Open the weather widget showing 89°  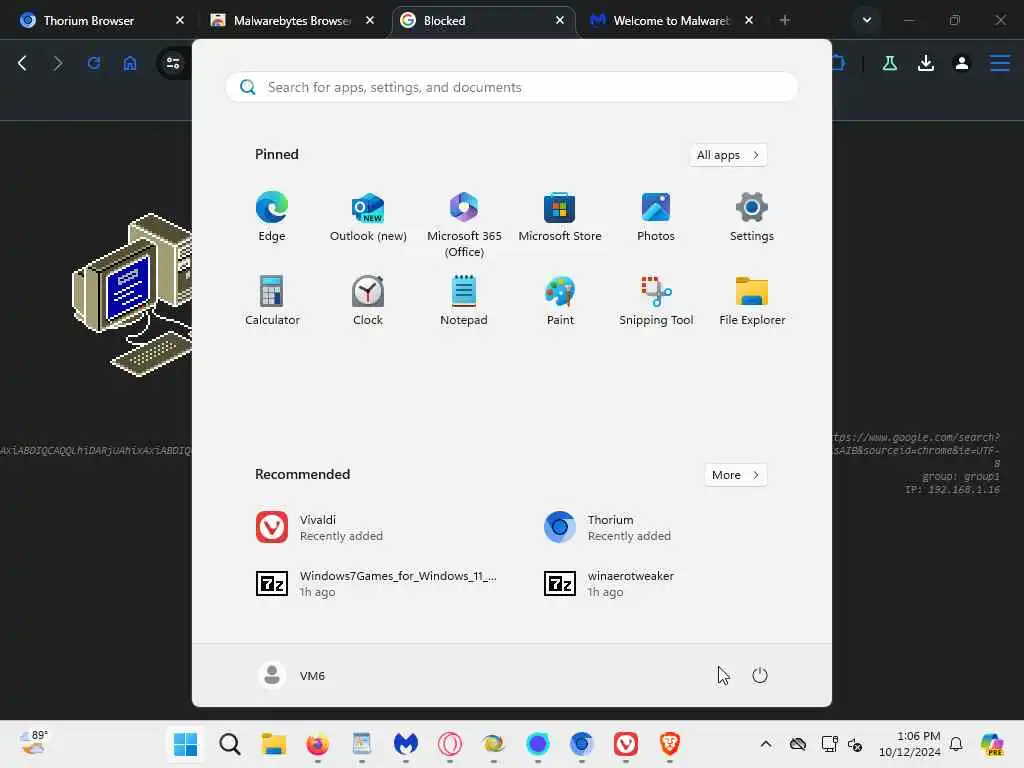tap(34, 743)
